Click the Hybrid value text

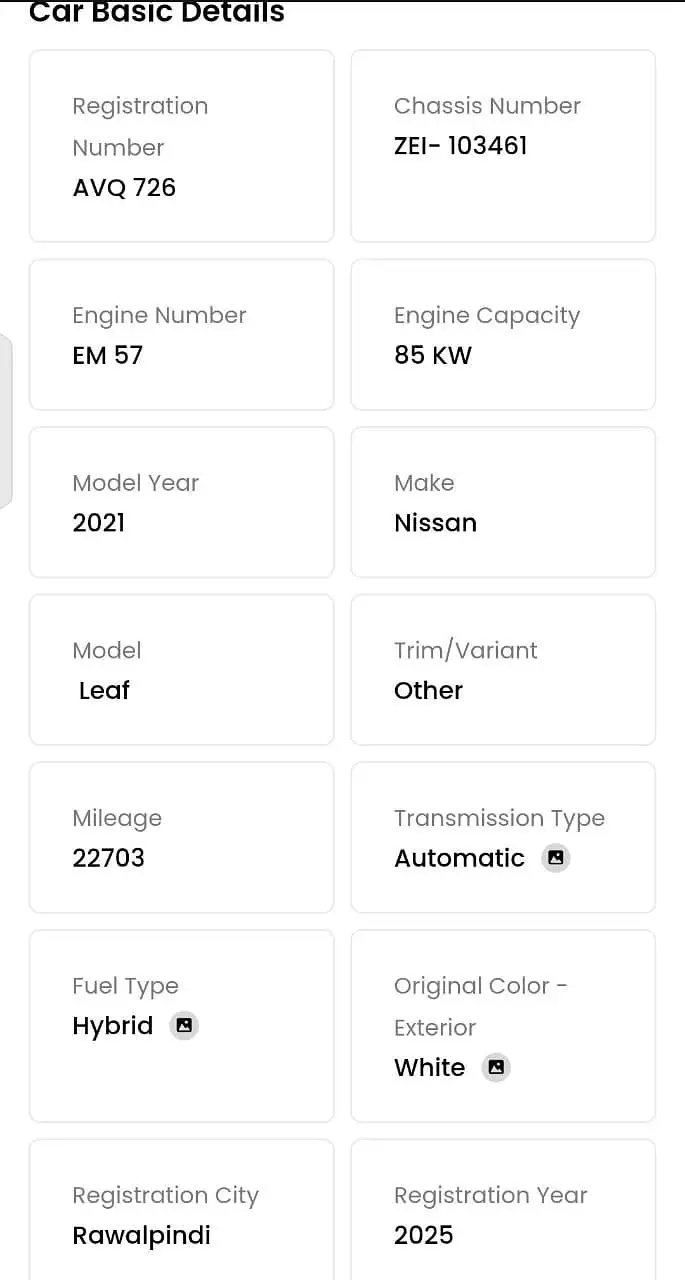[113, 1026]
